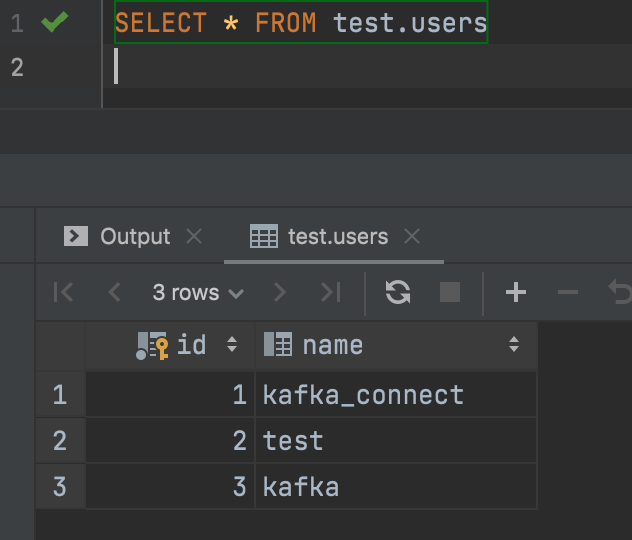Switch to the Output tab
This screenshot has height=540, width=632.
click(134, 237)
